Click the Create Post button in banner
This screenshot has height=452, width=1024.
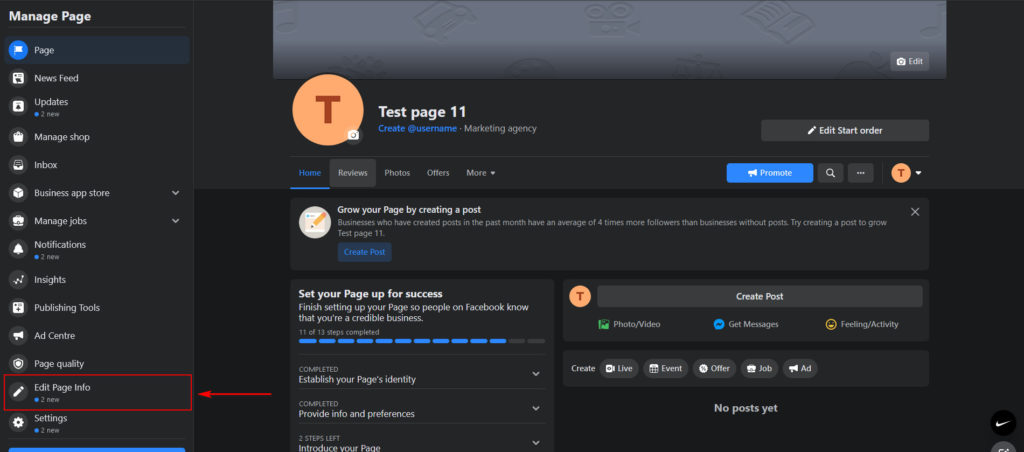(364, 252)
